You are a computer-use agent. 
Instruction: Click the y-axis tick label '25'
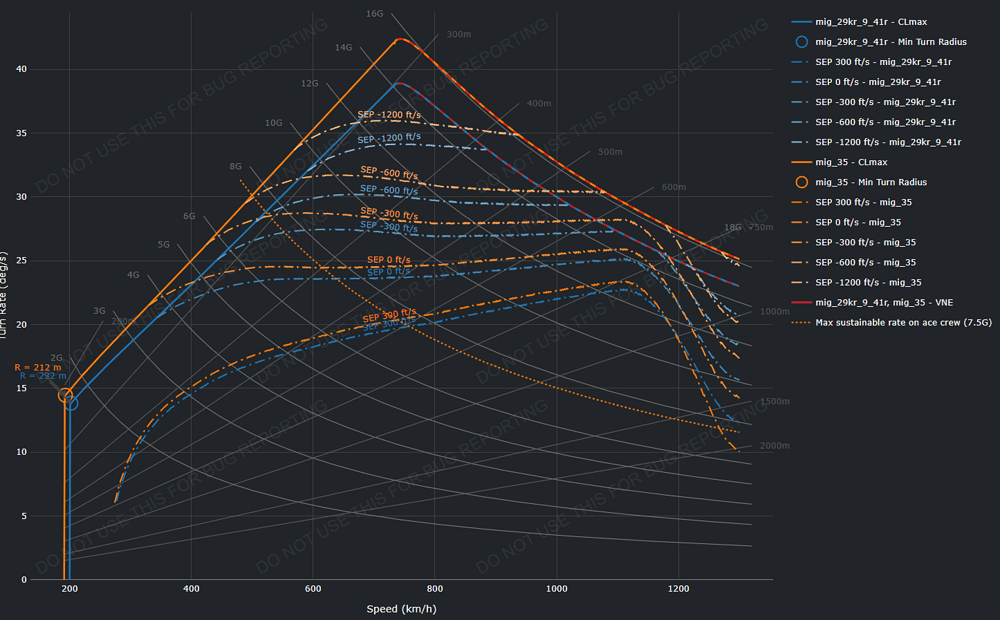coord(22,260)
